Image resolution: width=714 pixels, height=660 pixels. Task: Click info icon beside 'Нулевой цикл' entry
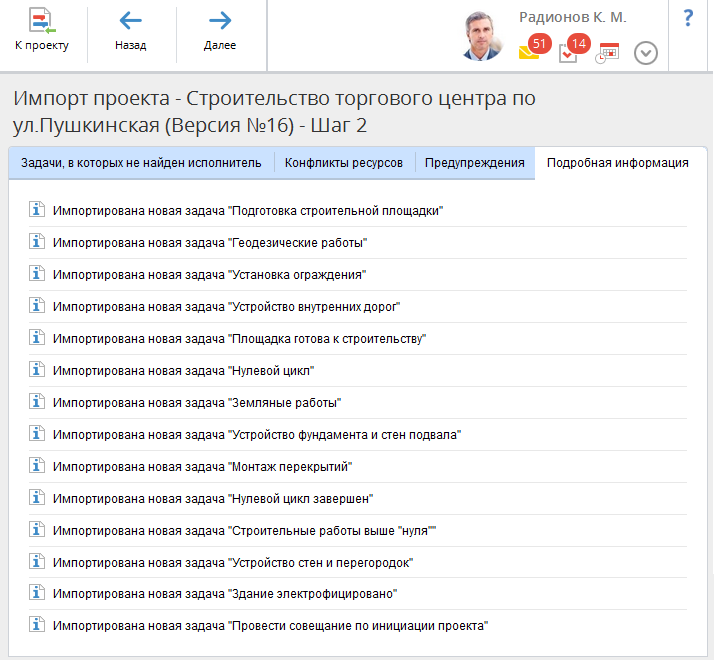click(x=38, y=370)
